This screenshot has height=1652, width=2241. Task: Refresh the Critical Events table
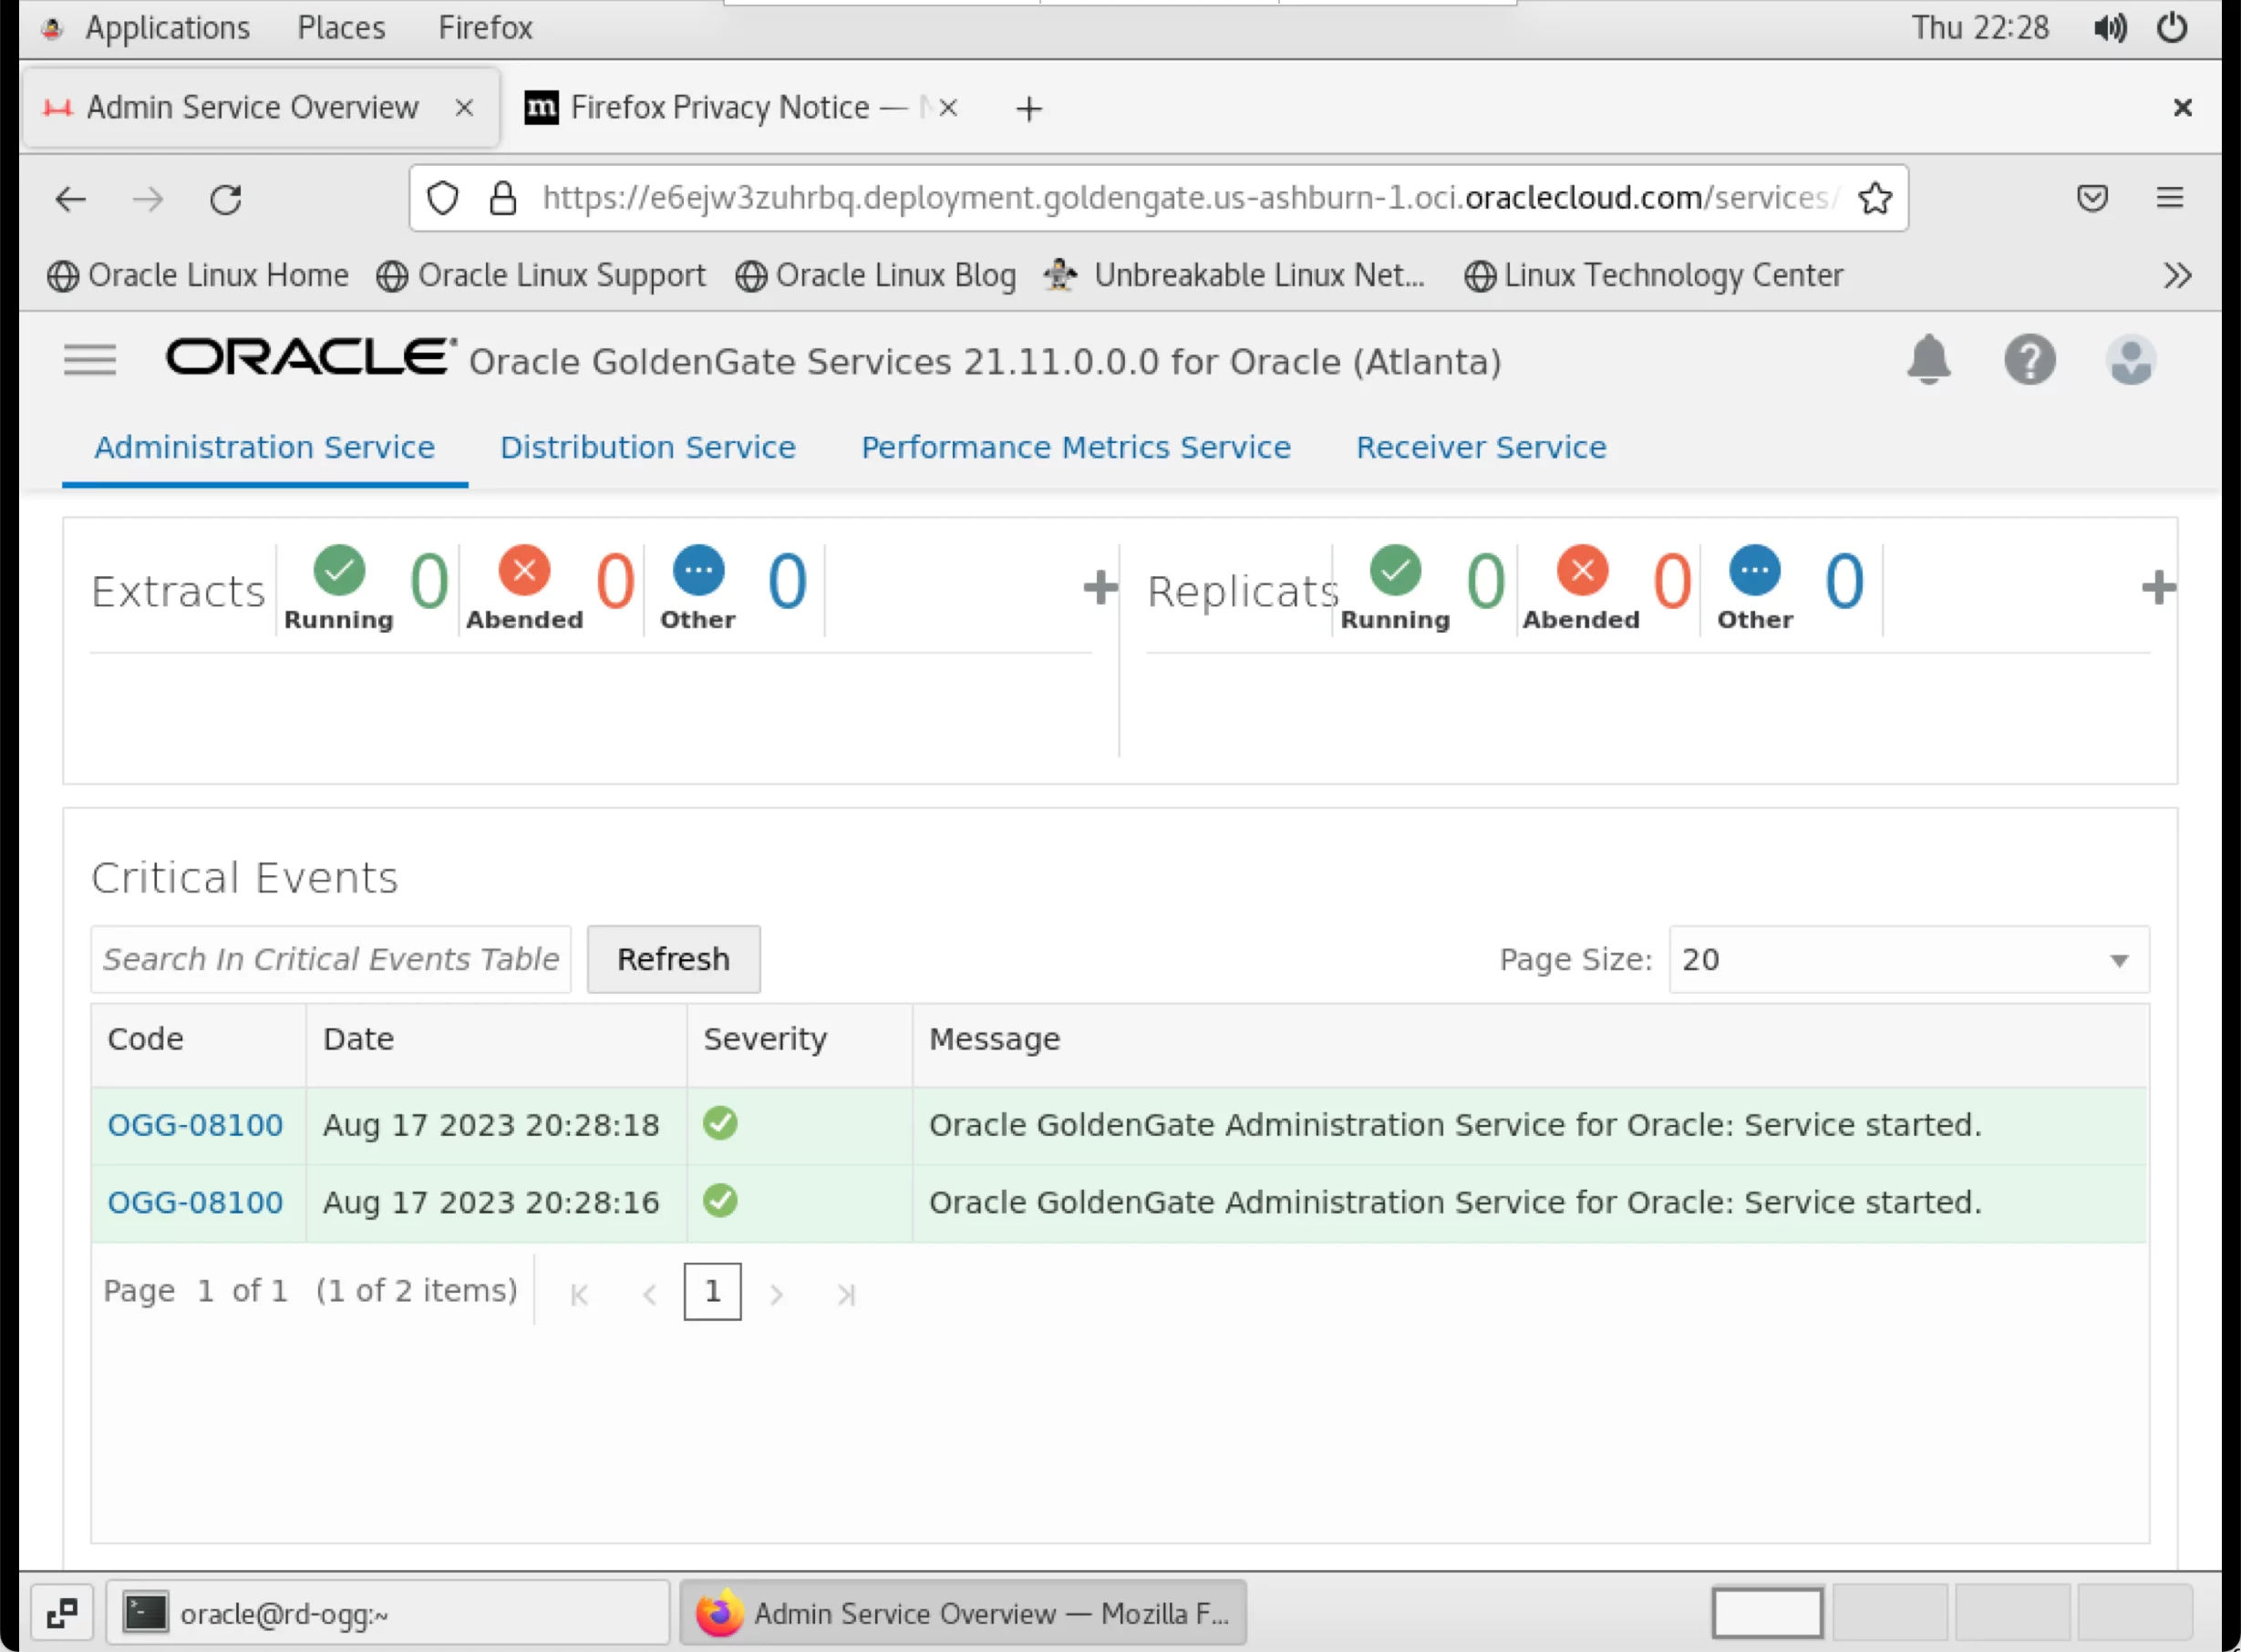point(673,959)
